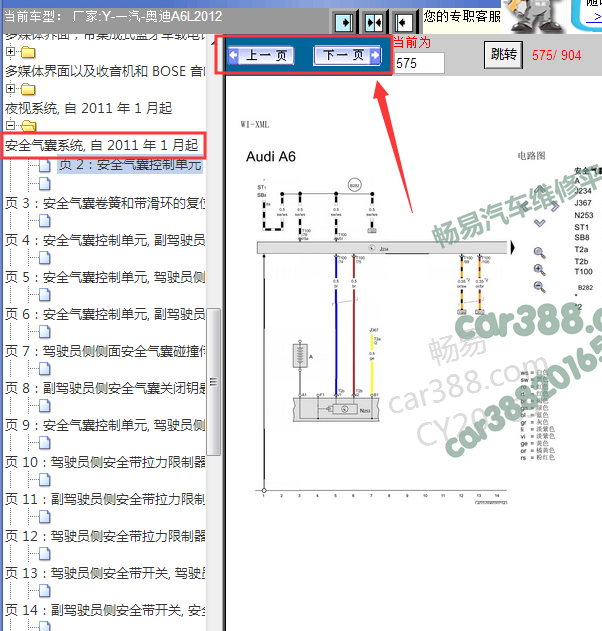
Task: Select 夜视系统, 自 2011 年 1 月起
Action: (x=89, y=108)
